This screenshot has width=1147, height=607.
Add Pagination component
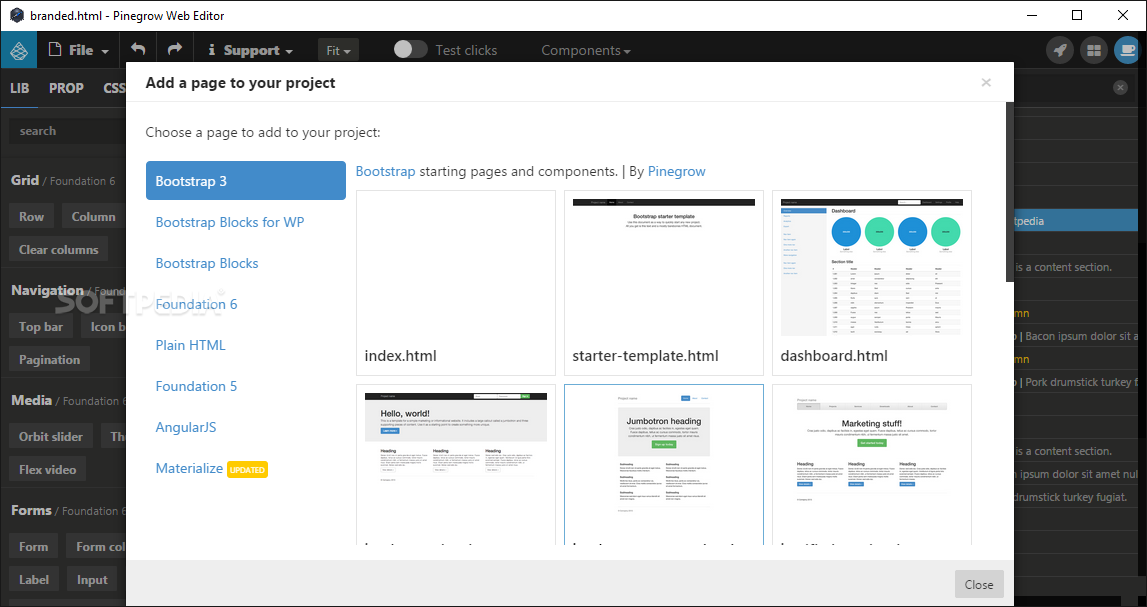click(50, 360)
